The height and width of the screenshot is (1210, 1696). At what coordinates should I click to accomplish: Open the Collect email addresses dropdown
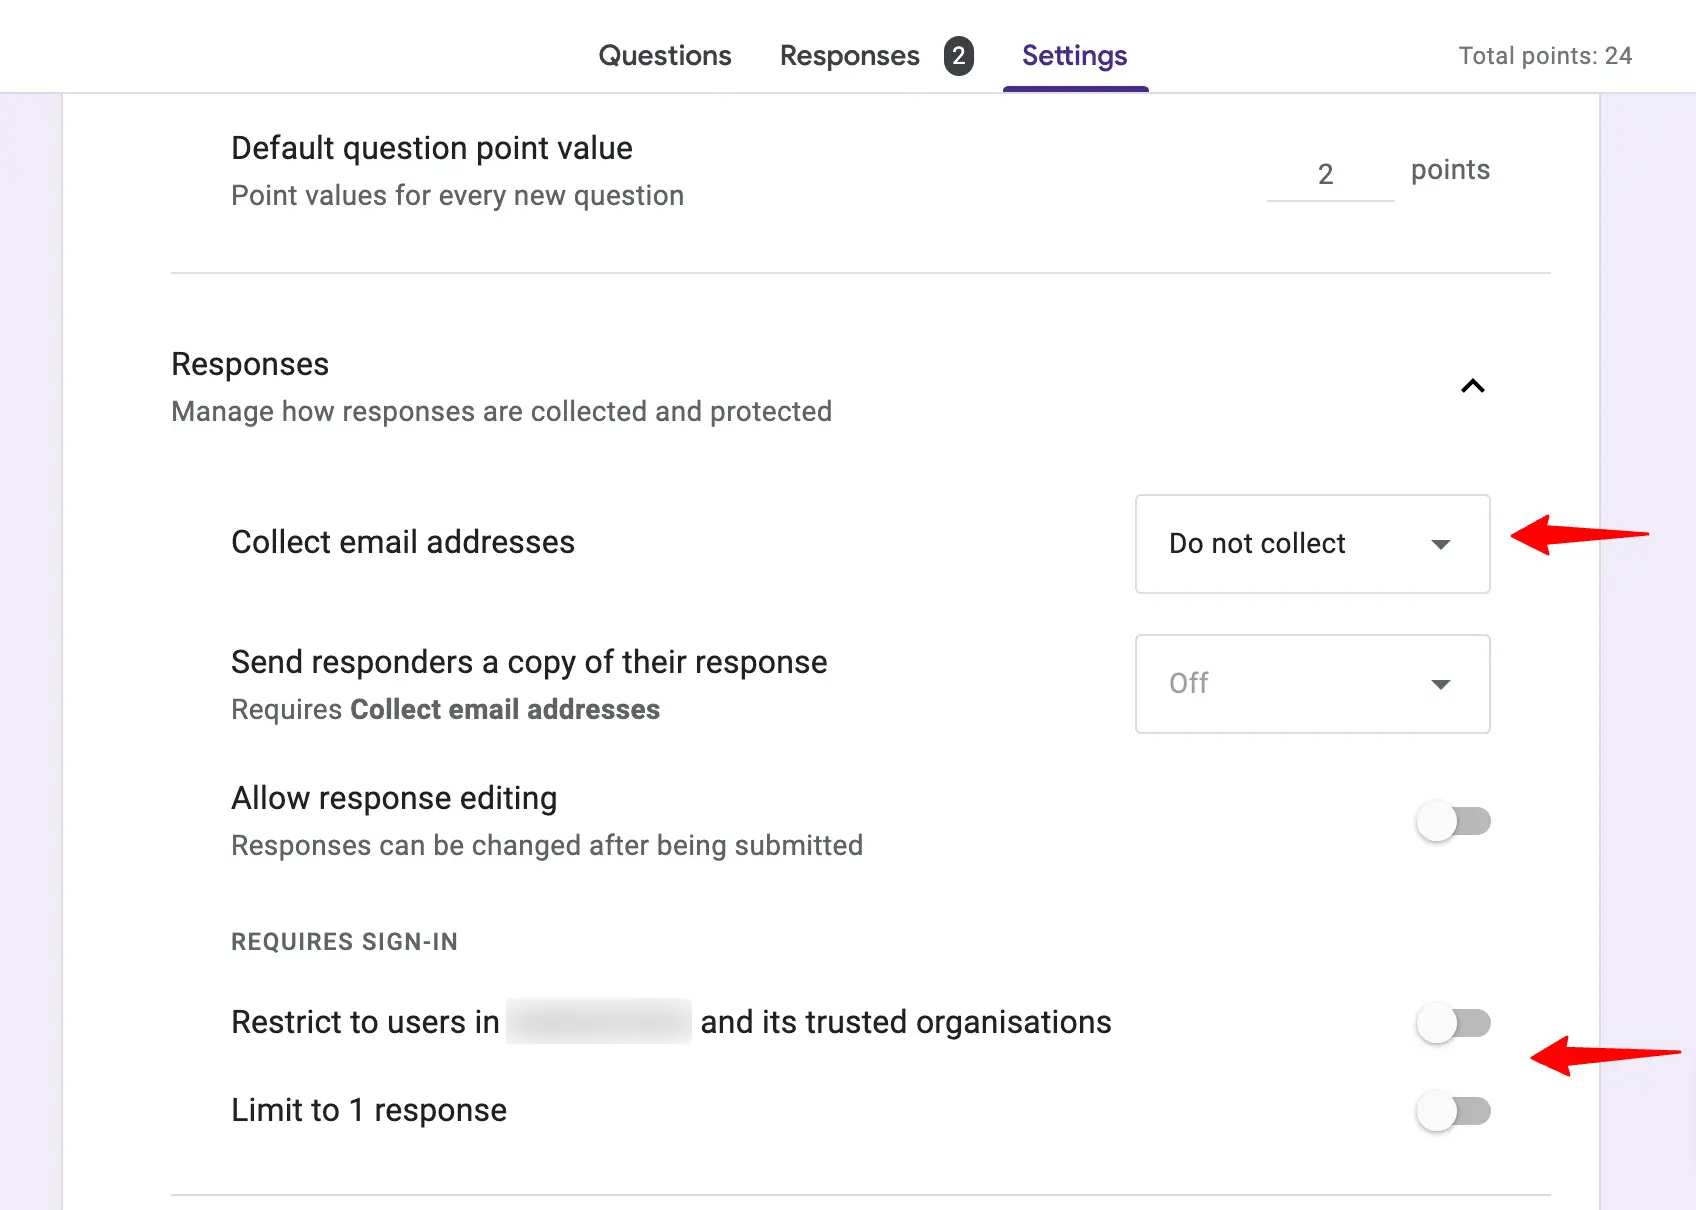click(1312, 544)
